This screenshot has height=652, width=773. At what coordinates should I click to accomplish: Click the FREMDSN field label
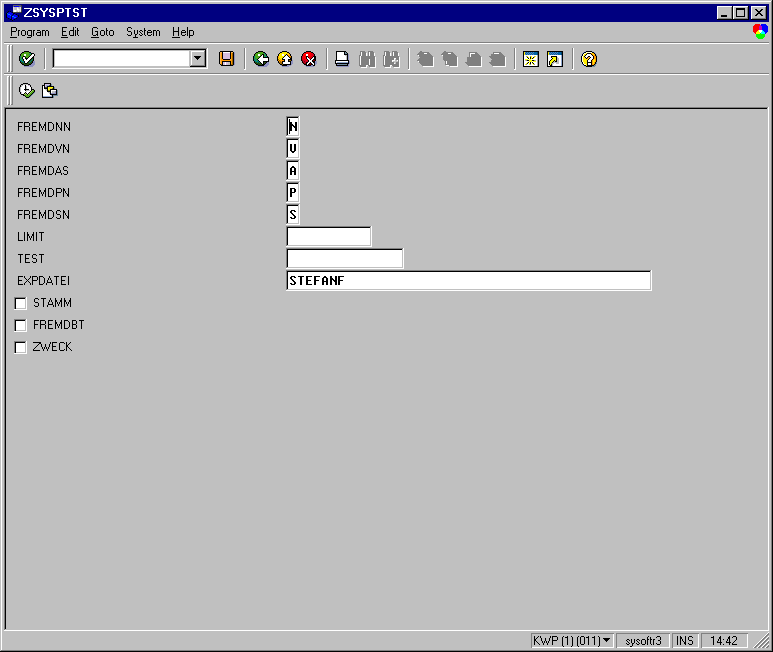[43, 214]
